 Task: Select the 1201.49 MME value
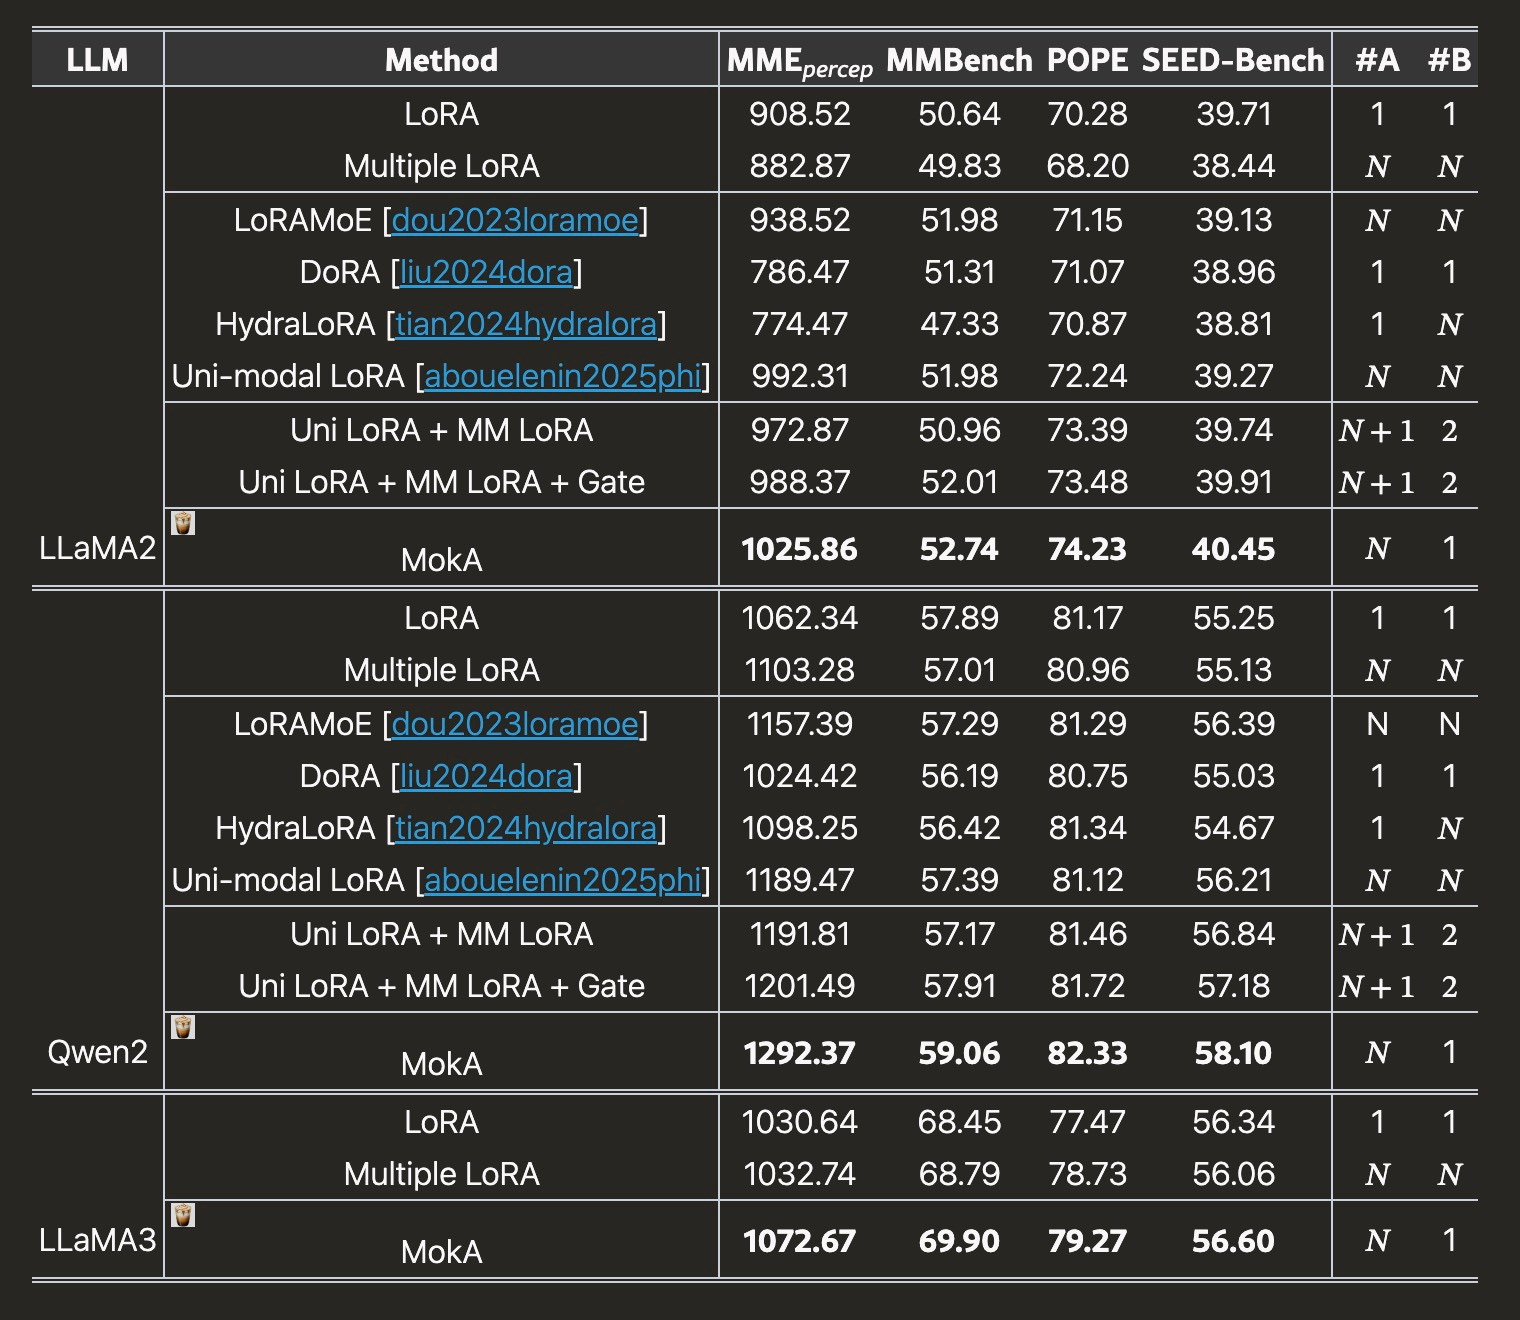799,986
